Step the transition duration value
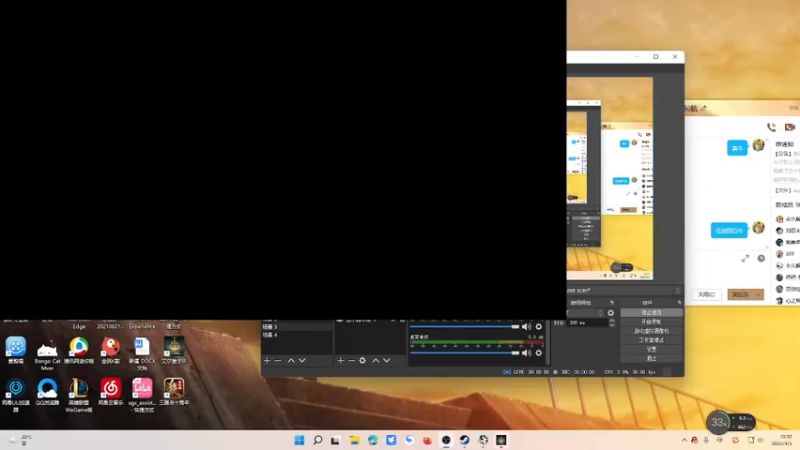This screenshot has width=800, height=450. coord(612,323)
